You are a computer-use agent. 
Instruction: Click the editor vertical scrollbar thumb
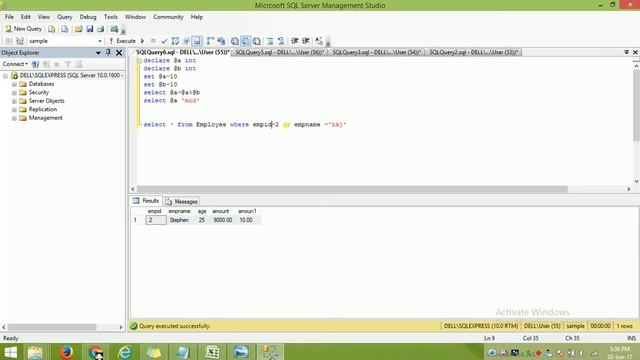coord(636,105)
